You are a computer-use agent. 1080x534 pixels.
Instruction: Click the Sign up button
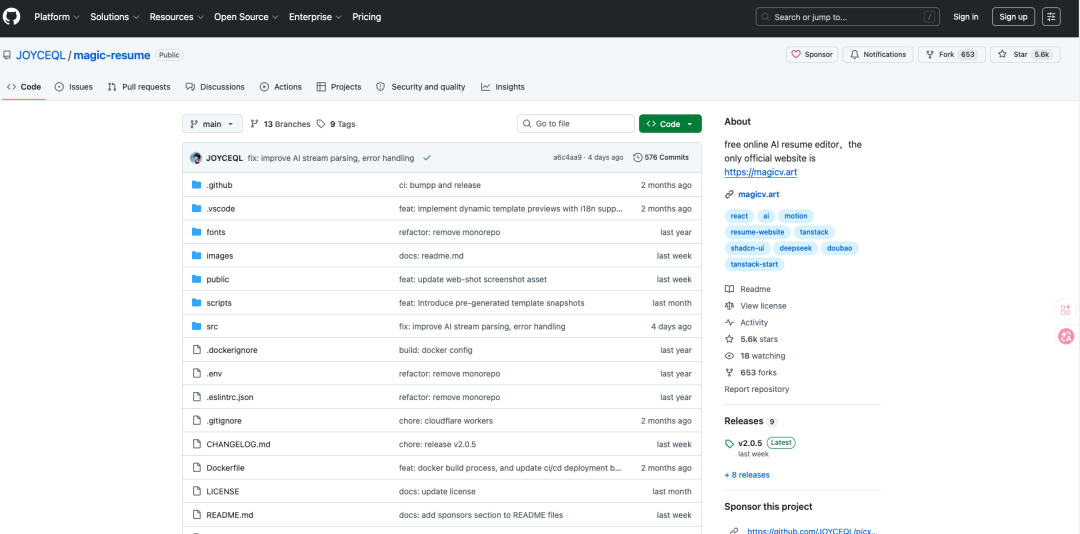click(x=1013, y=17)
